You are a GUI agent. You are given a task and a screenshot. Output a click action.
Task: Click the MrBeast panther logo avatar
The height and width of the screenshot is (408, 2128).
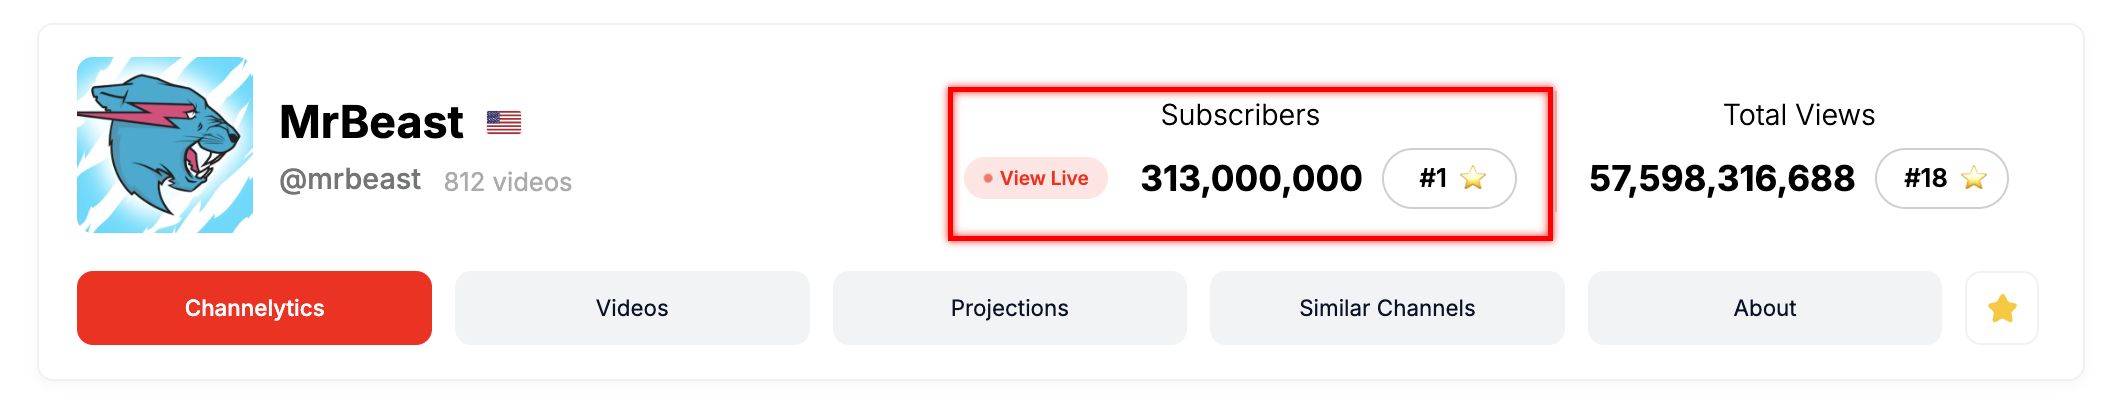click(x=165, y=145)
